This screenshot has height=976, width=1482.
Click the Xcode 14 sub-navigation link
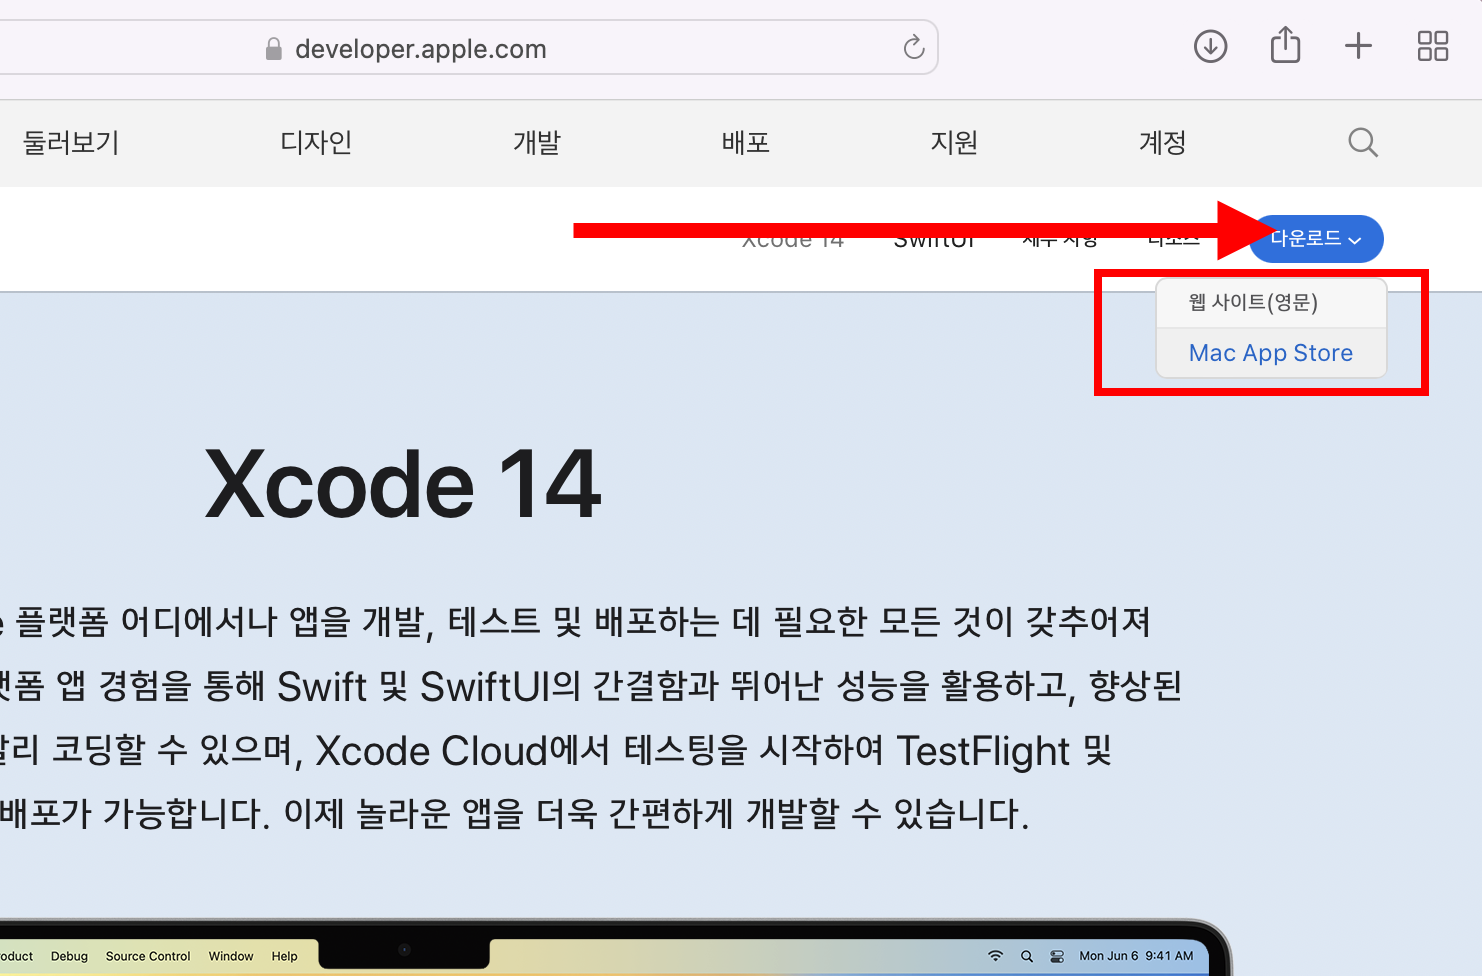click(793, 240)
